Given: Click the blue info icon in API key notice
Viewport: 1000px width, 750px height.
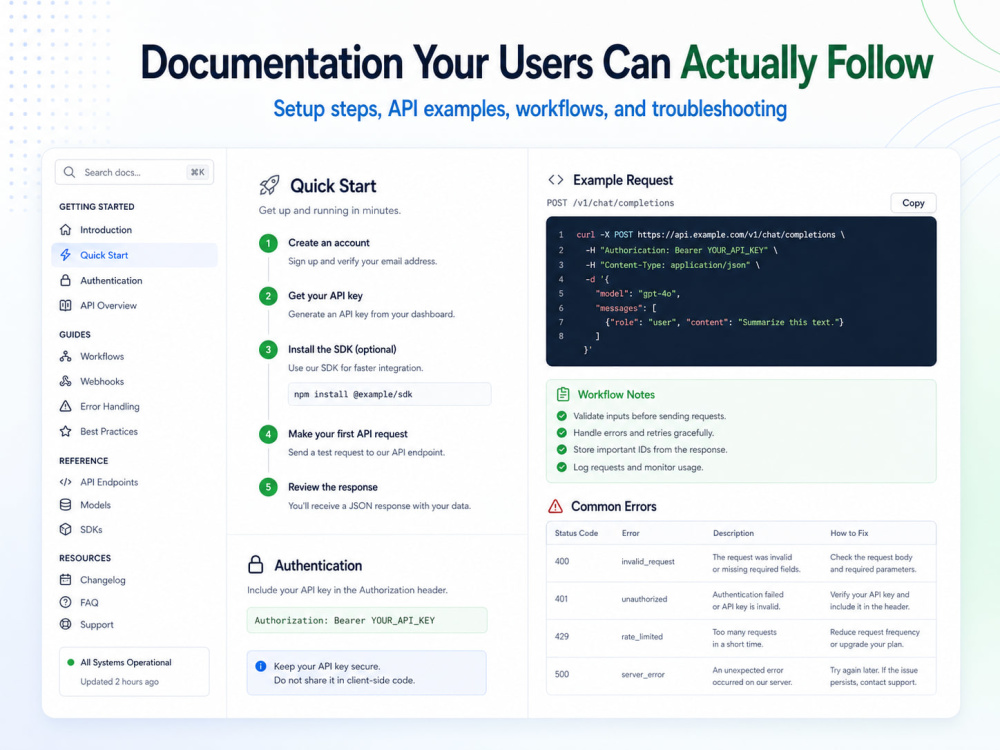Looking at the screenshot, I should (x=260, y=666).
